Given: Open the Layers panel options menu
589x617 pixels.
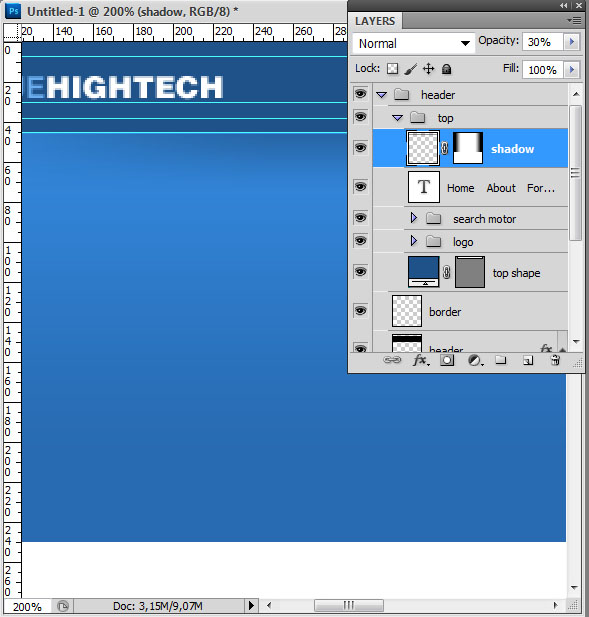Looking at the screenshot, I should pyautogui.click(x=574, y=20).
